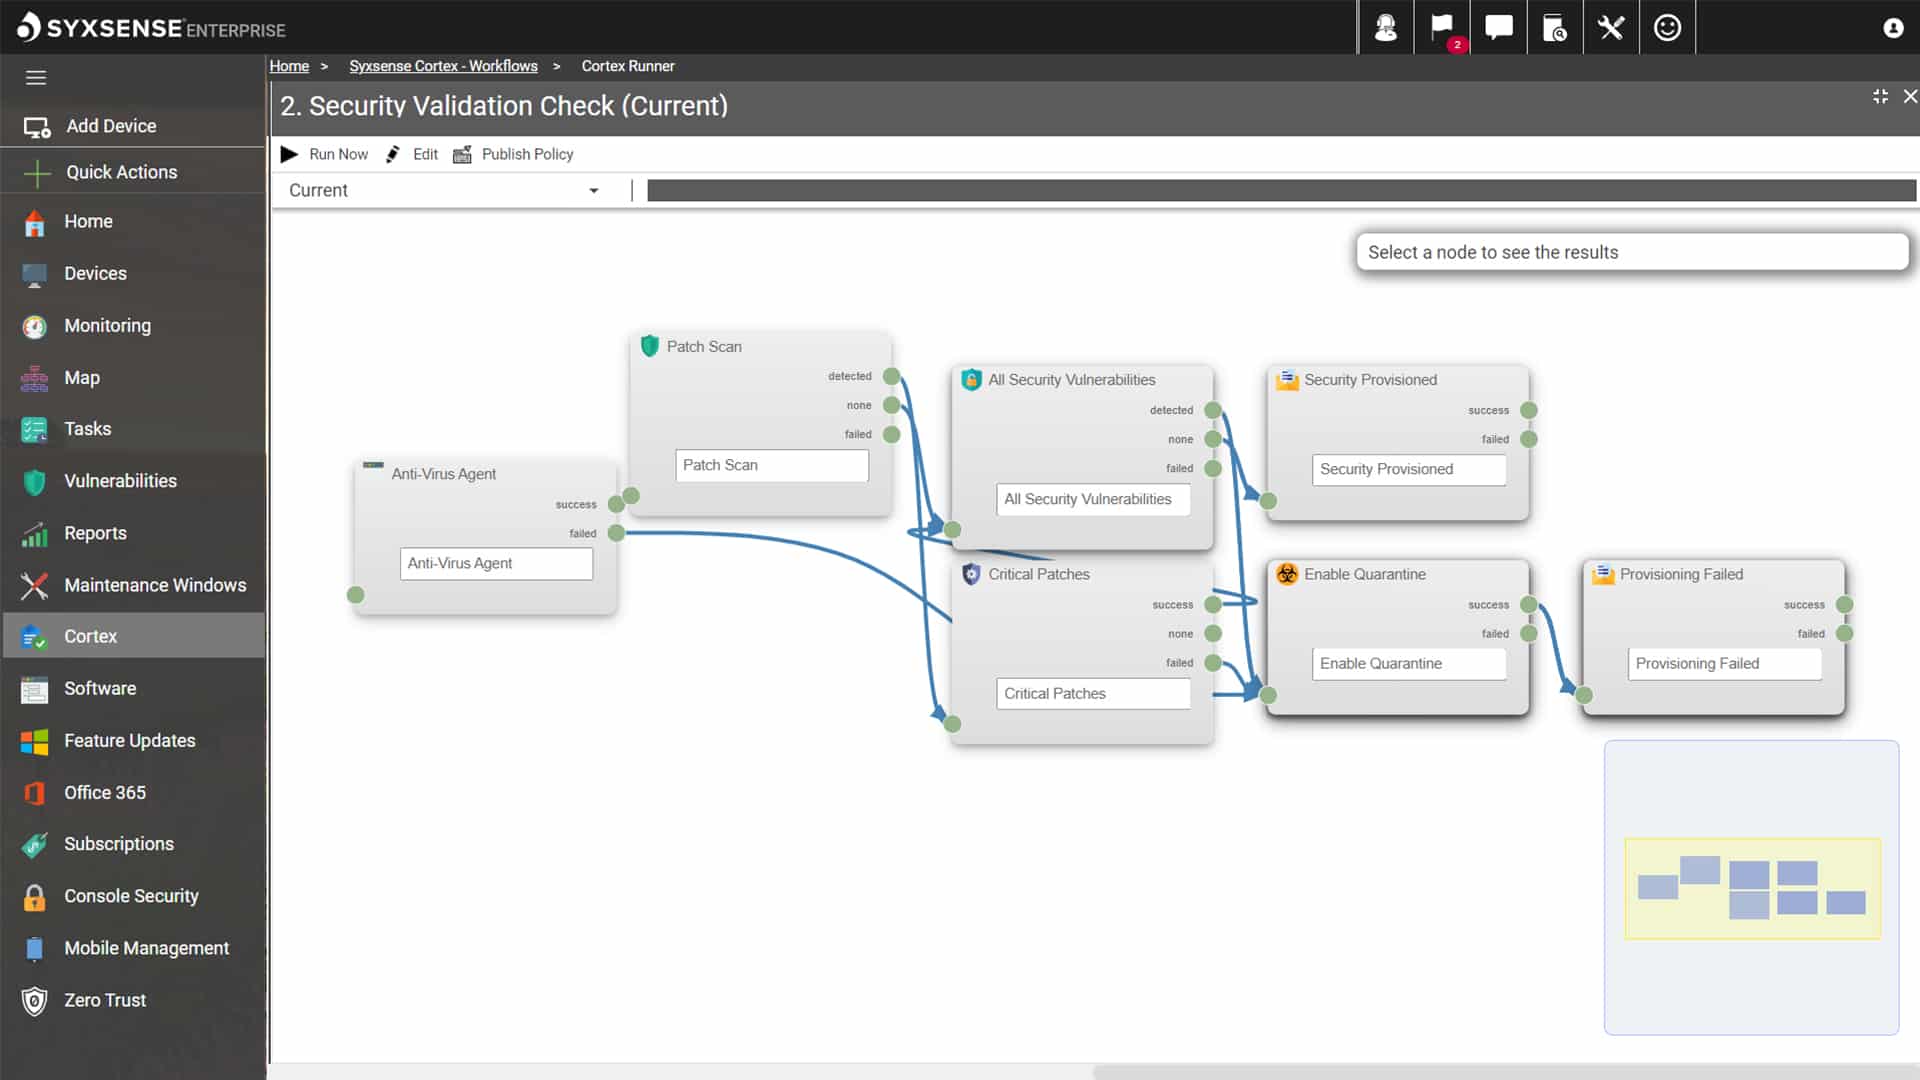
Task: Click the Enable Quarantine biohazard node icon
Action: pyautogui.click(x=1287, y=574)
